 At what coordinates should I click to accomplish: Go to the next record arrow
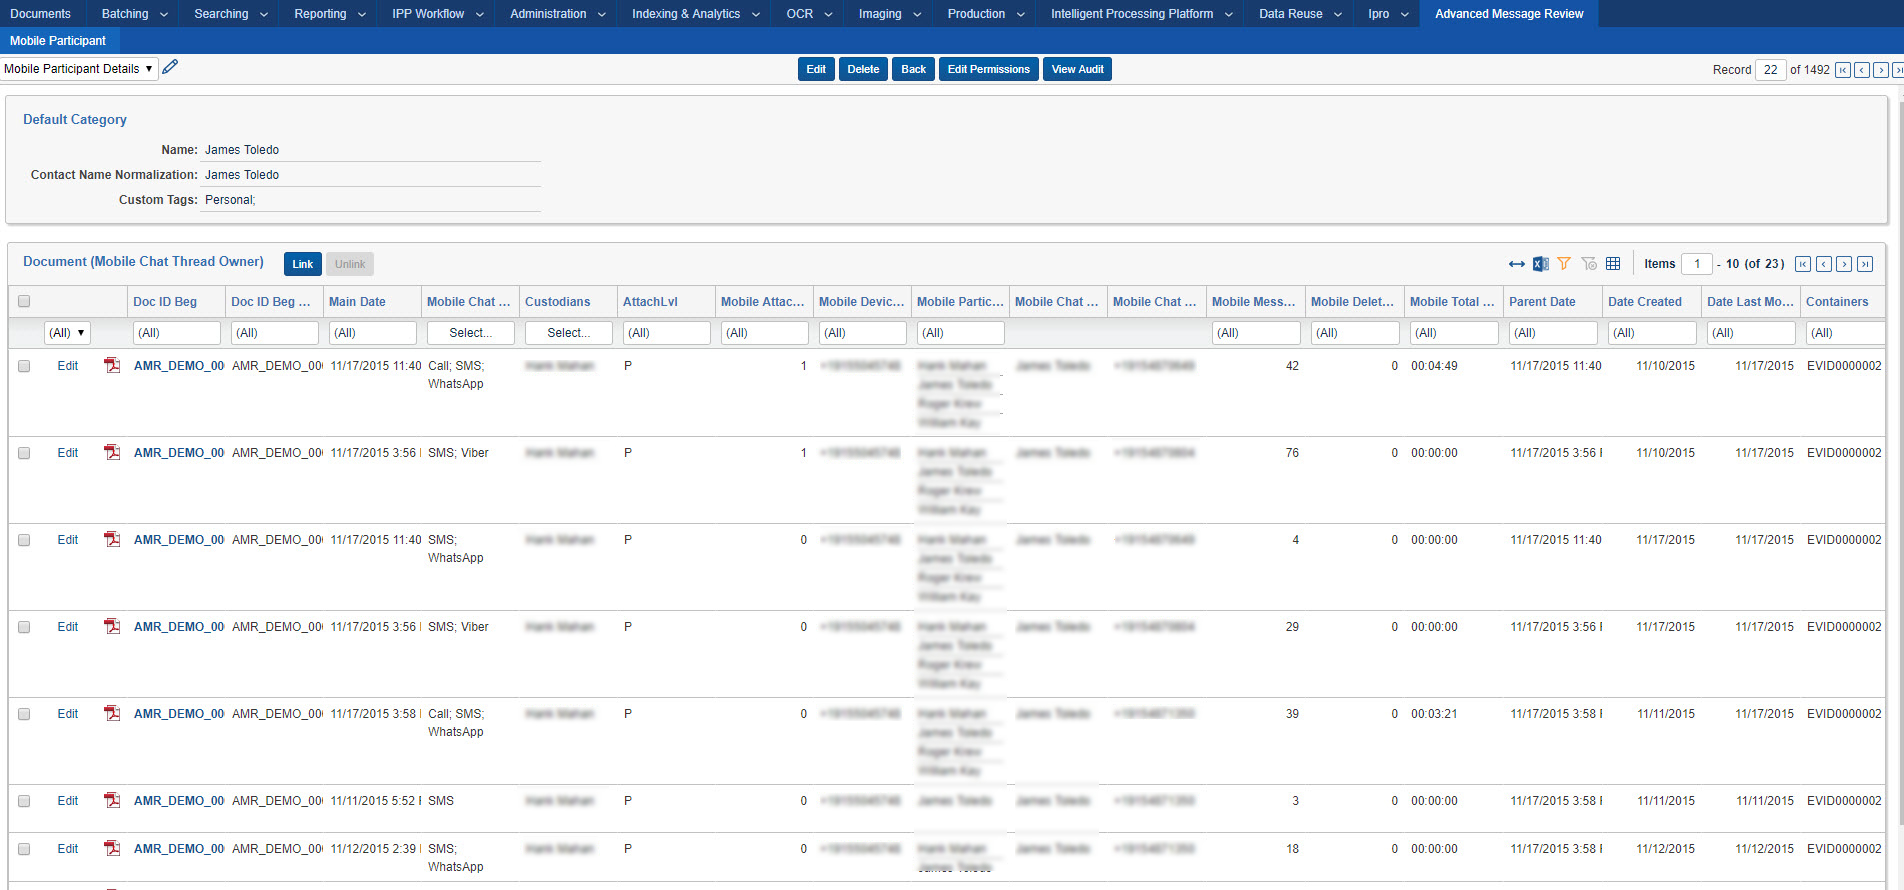coord(1880,70)
